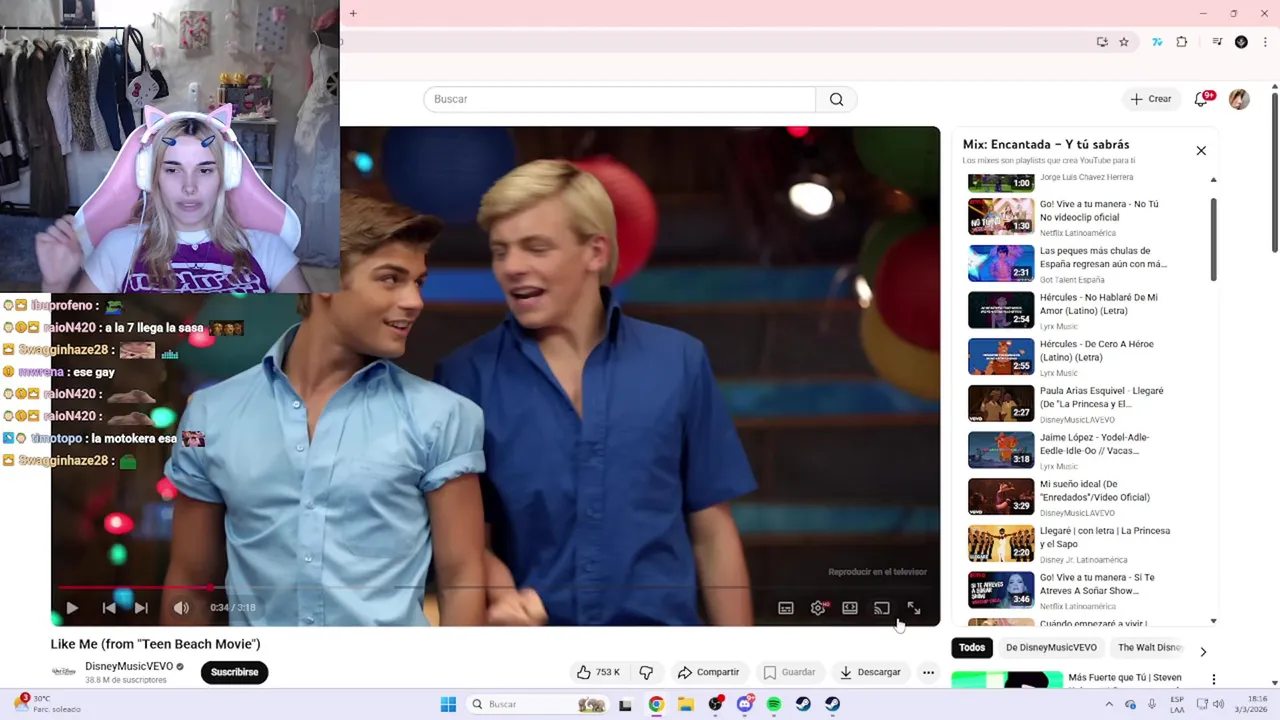Open a new browser tab with plus
The width and height of the screenshot is (1280, 720).
(353, 13)
